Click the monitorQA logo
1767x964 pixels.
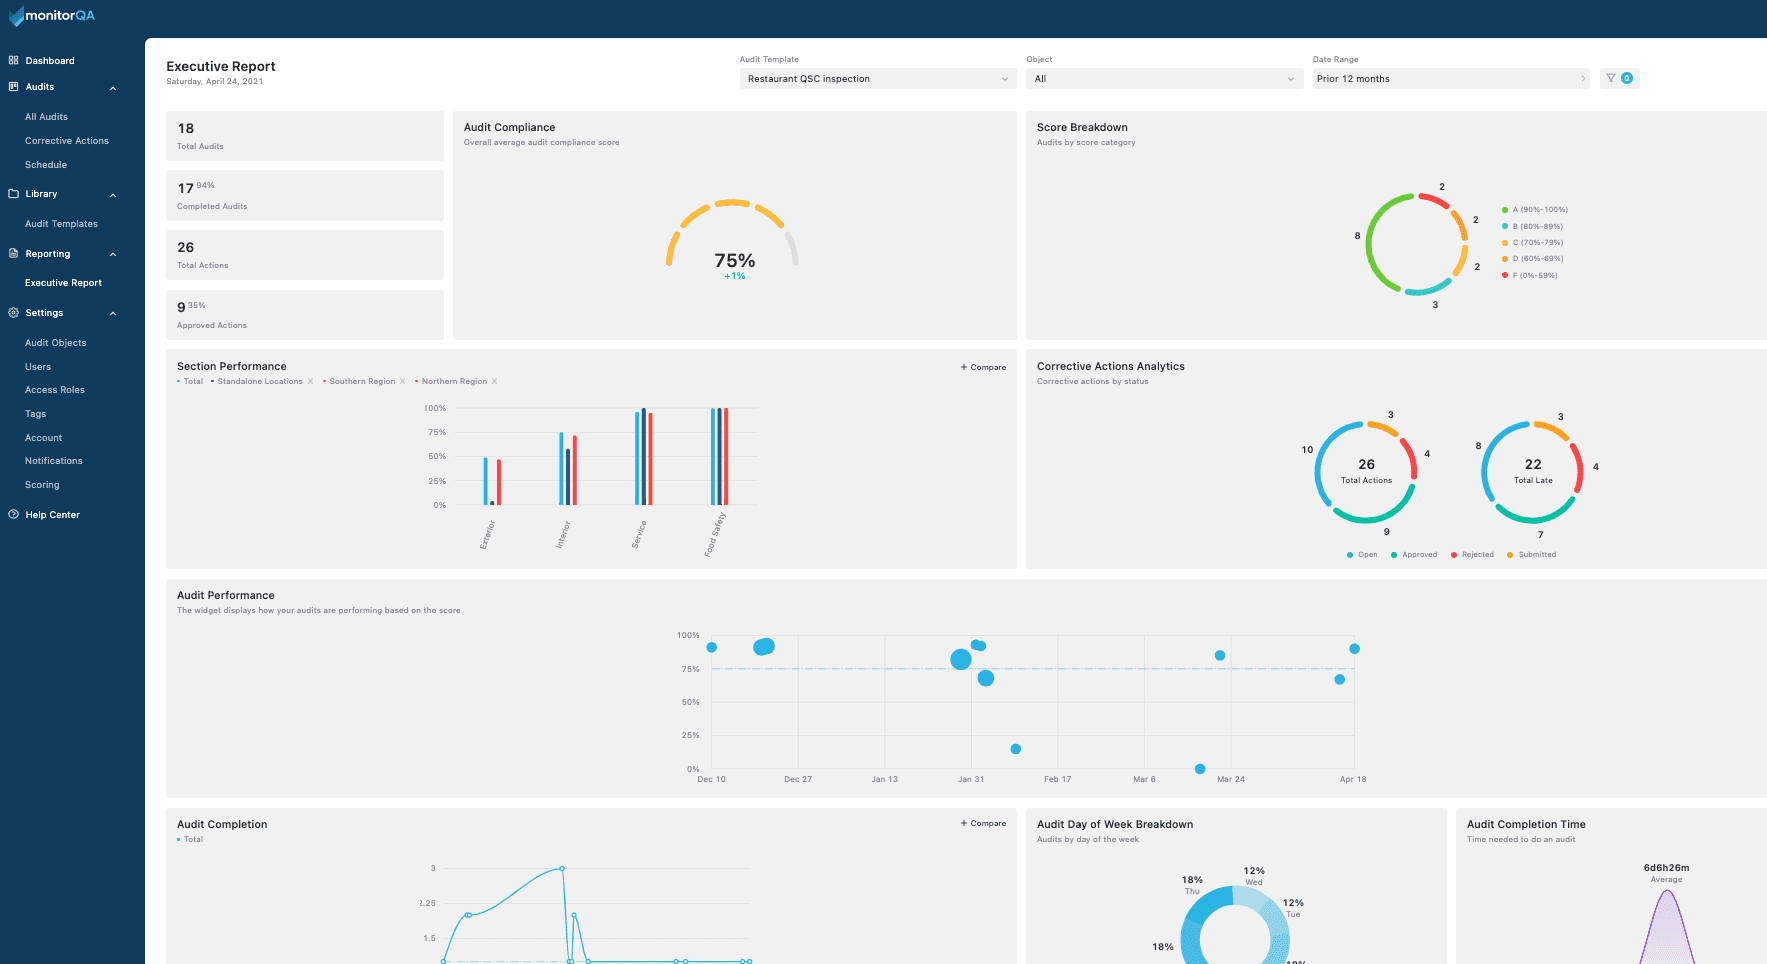(52, 16)
